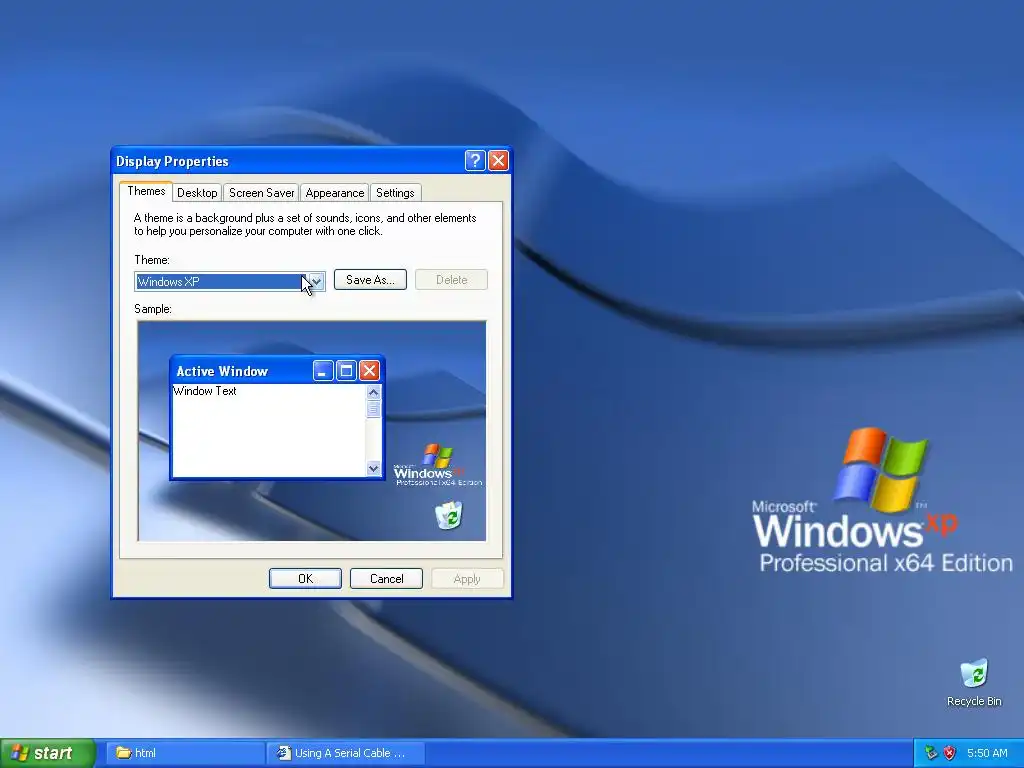This screenshot has width=1024, height=768.
Task: Click the sample scrollbar down arrow
Action: [x=374, y=468]
